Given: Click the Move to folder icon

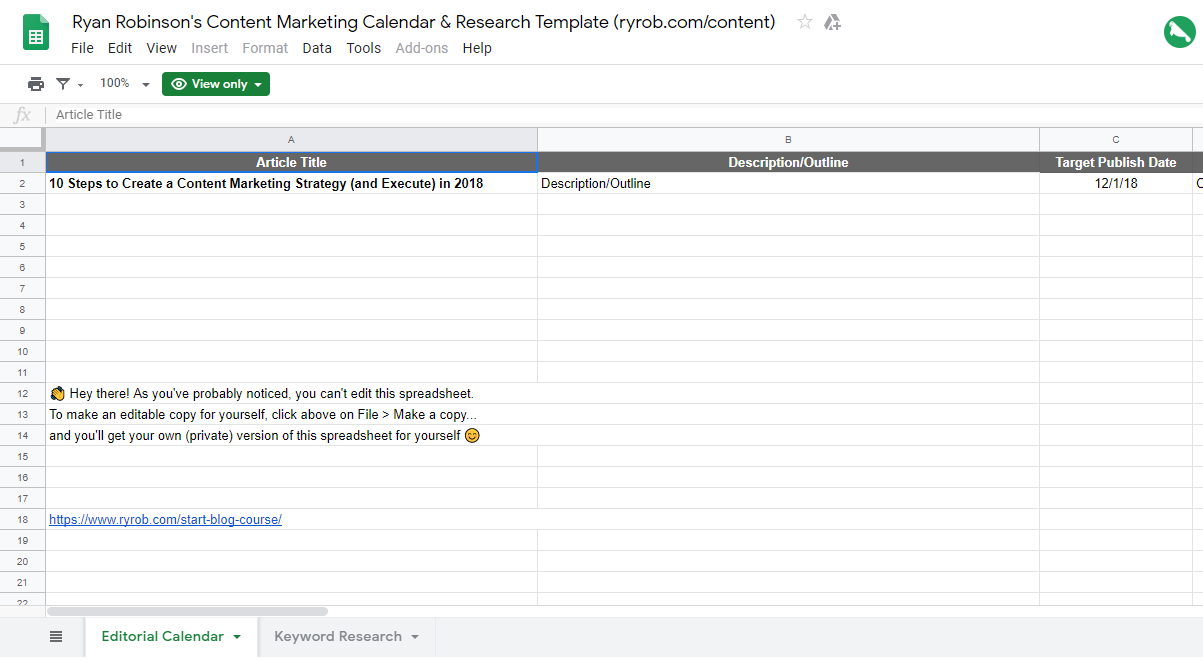Looking at the screenshot, I should pos(833,22).
